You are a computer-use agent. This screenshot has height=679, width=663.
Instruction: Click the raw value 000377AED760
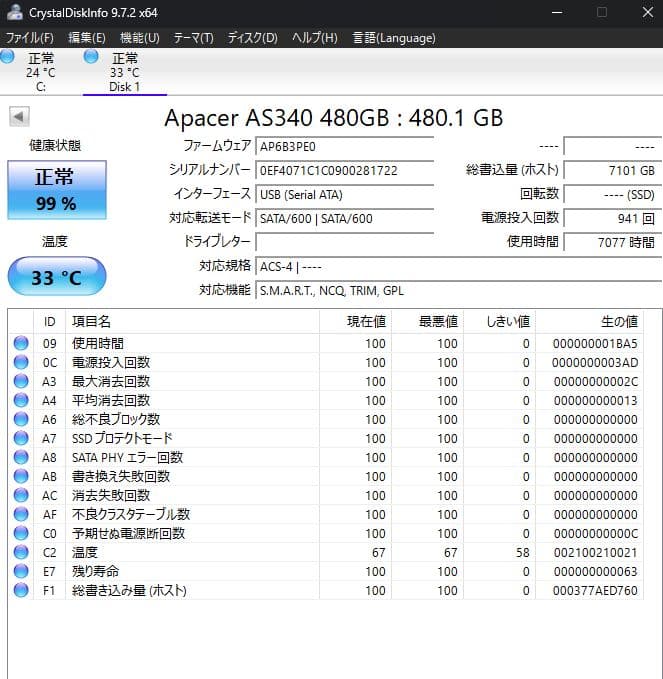pos(595,591)
